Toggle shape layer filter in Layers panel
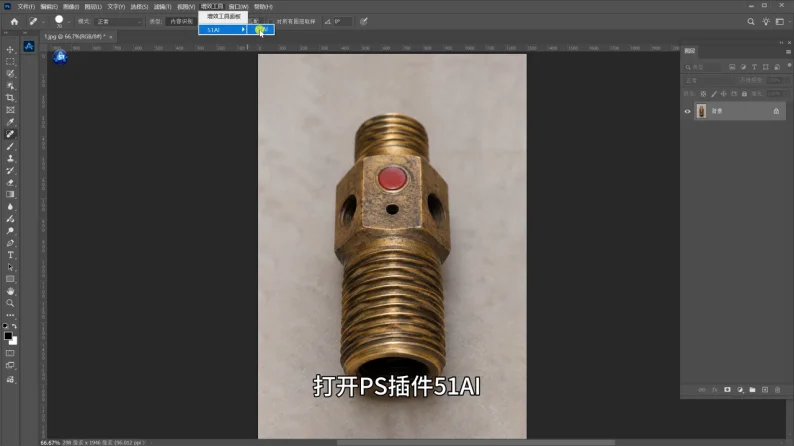Image resolution: width=794 pixels, height=447 pixels. [x=766, y=67]
